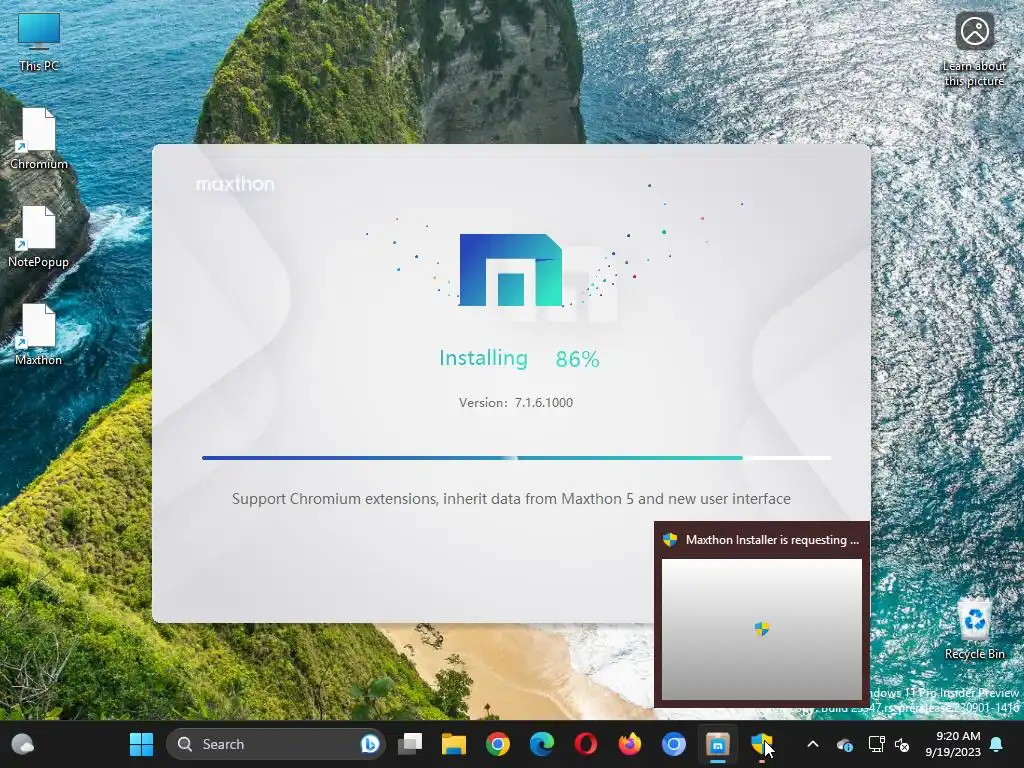
Task: Open Task View on the taskbar
Action: coord(410,744)
